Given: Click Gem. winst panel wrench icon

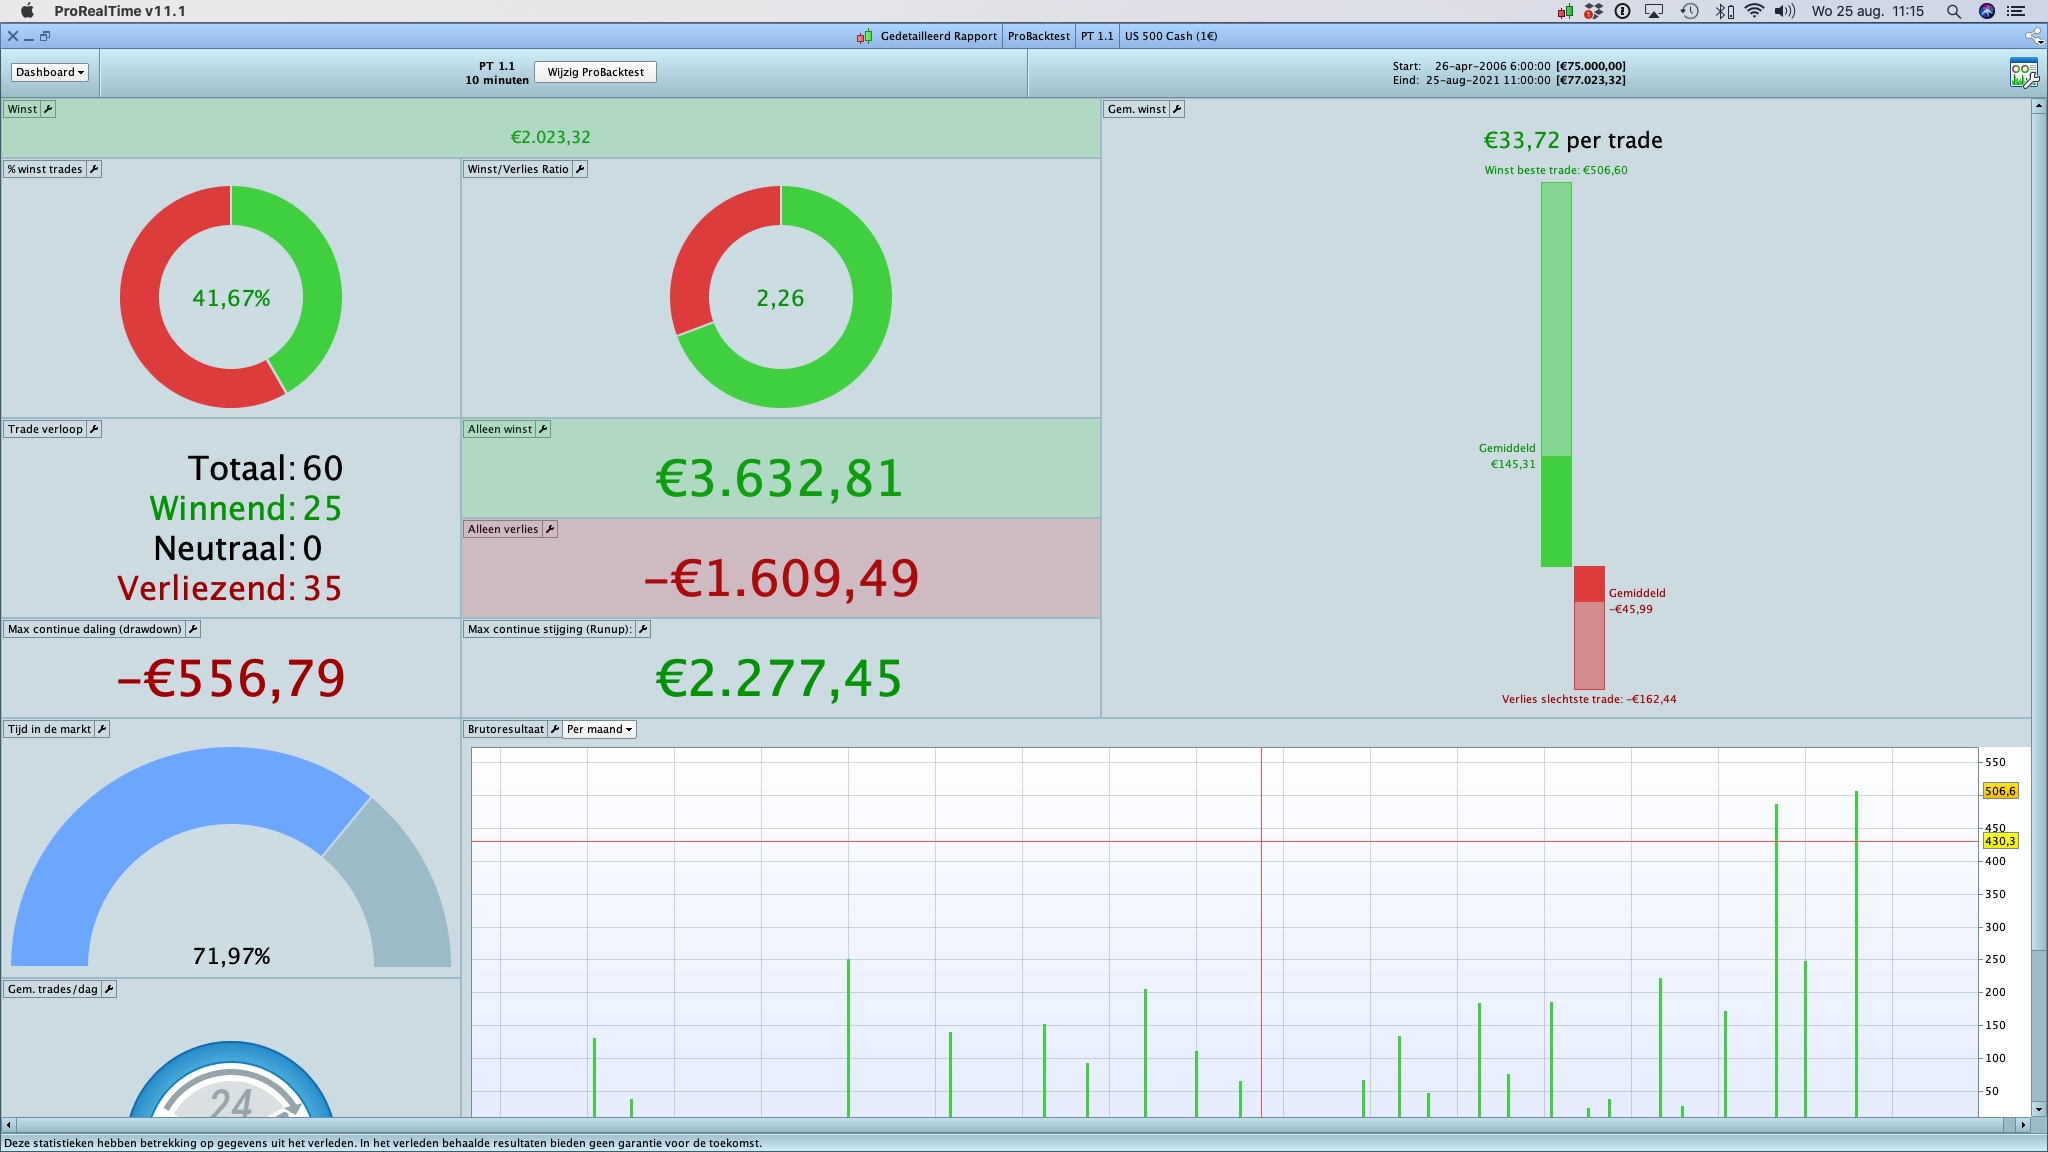Looking at the screenshot, I should (1177, 109).
